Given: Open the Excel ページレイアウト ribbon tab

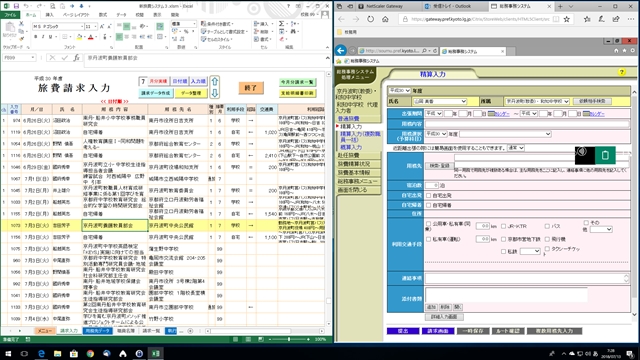Looking at the screenshot, I should [x=76, y=15].
